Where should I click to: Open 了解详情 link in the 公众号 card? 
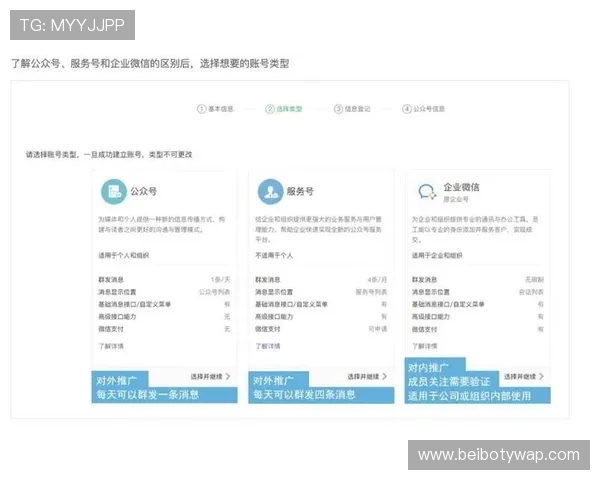(111, 346)
